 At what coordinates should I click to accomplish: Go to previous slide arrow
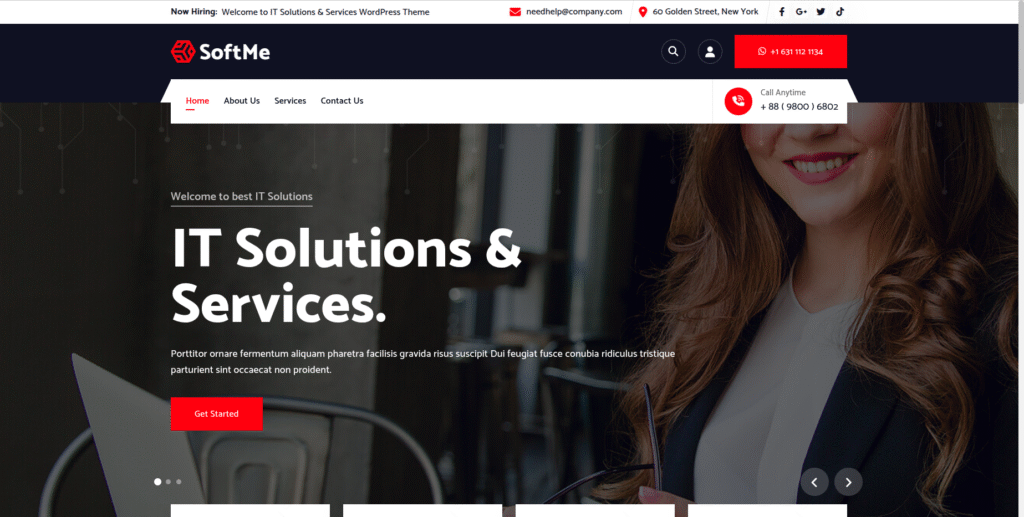(x=814, y=482)
